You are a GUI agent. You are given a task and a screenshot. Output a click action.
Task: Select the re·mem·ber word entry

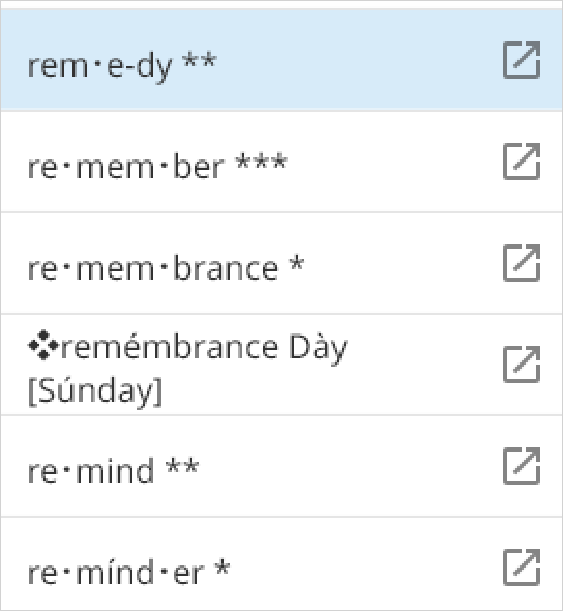[x=282, y=162]
